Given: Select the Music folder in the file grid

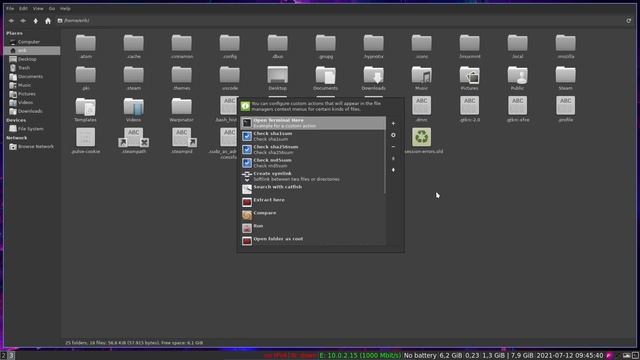Looking at the screenshot, I should pos(422,75).
